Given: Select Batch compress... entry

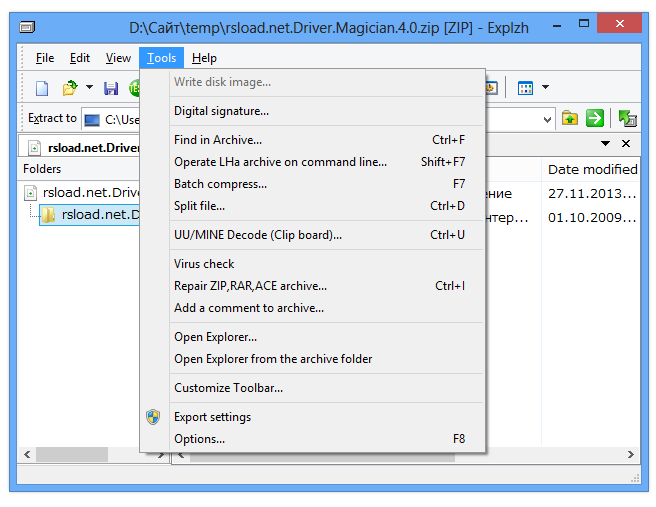Looking at the screenshot, I should 326,184.
